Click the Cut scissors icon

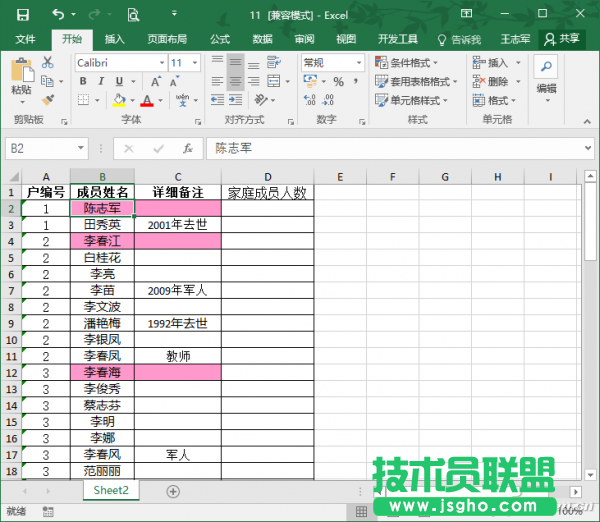point(47,62)
